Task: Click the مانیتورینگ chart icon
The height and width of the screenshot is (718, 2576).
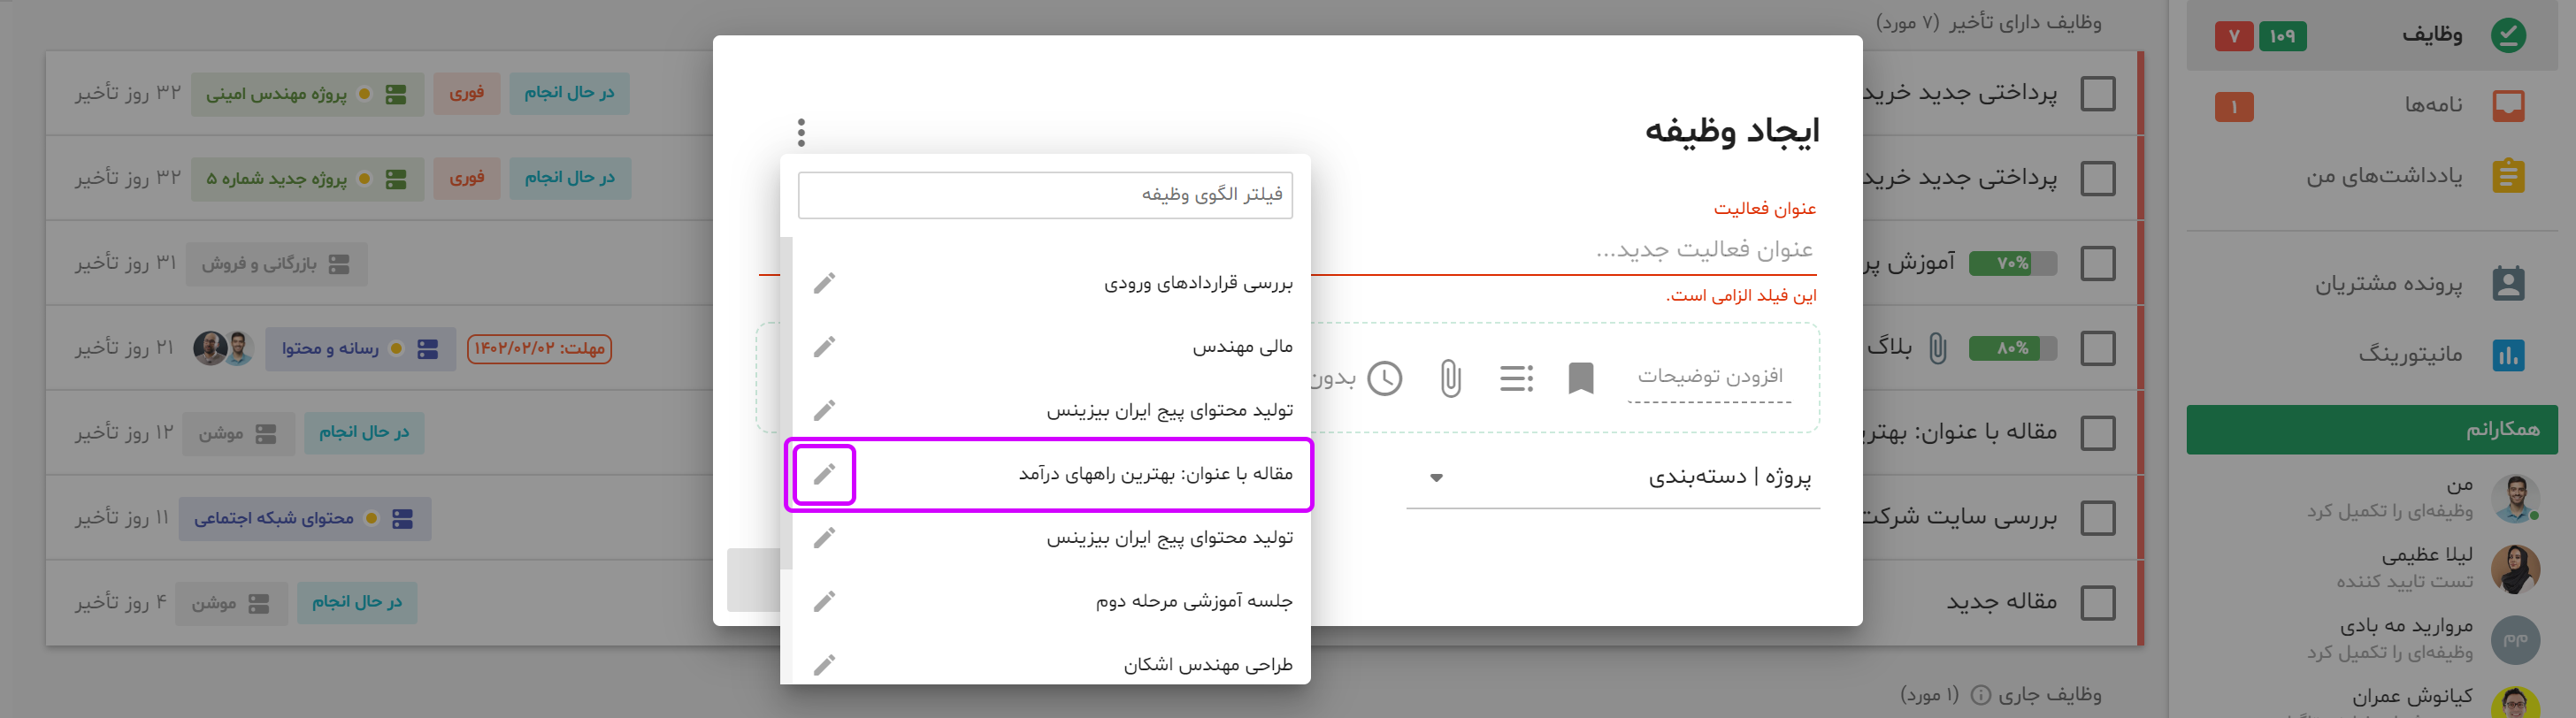Action: pyautogui.click(x=2508, y=355)
